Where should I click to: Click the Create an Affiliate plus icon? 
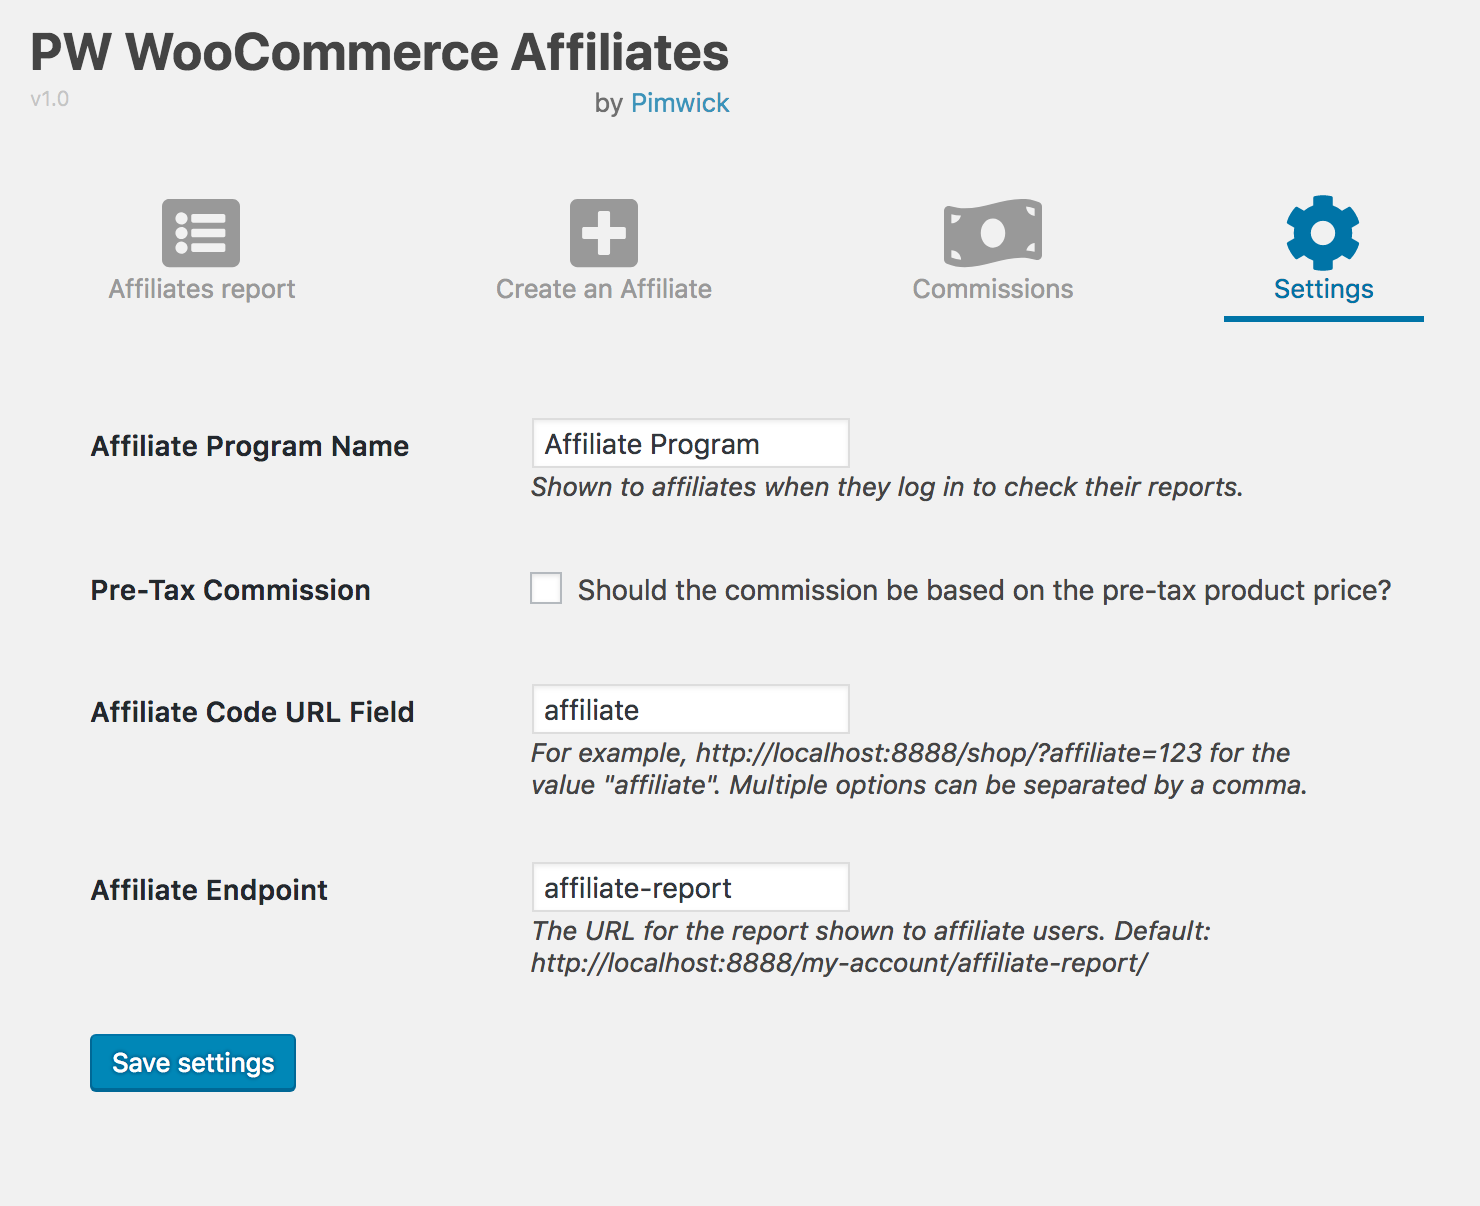pyautogui.click(x=604, y=233)
